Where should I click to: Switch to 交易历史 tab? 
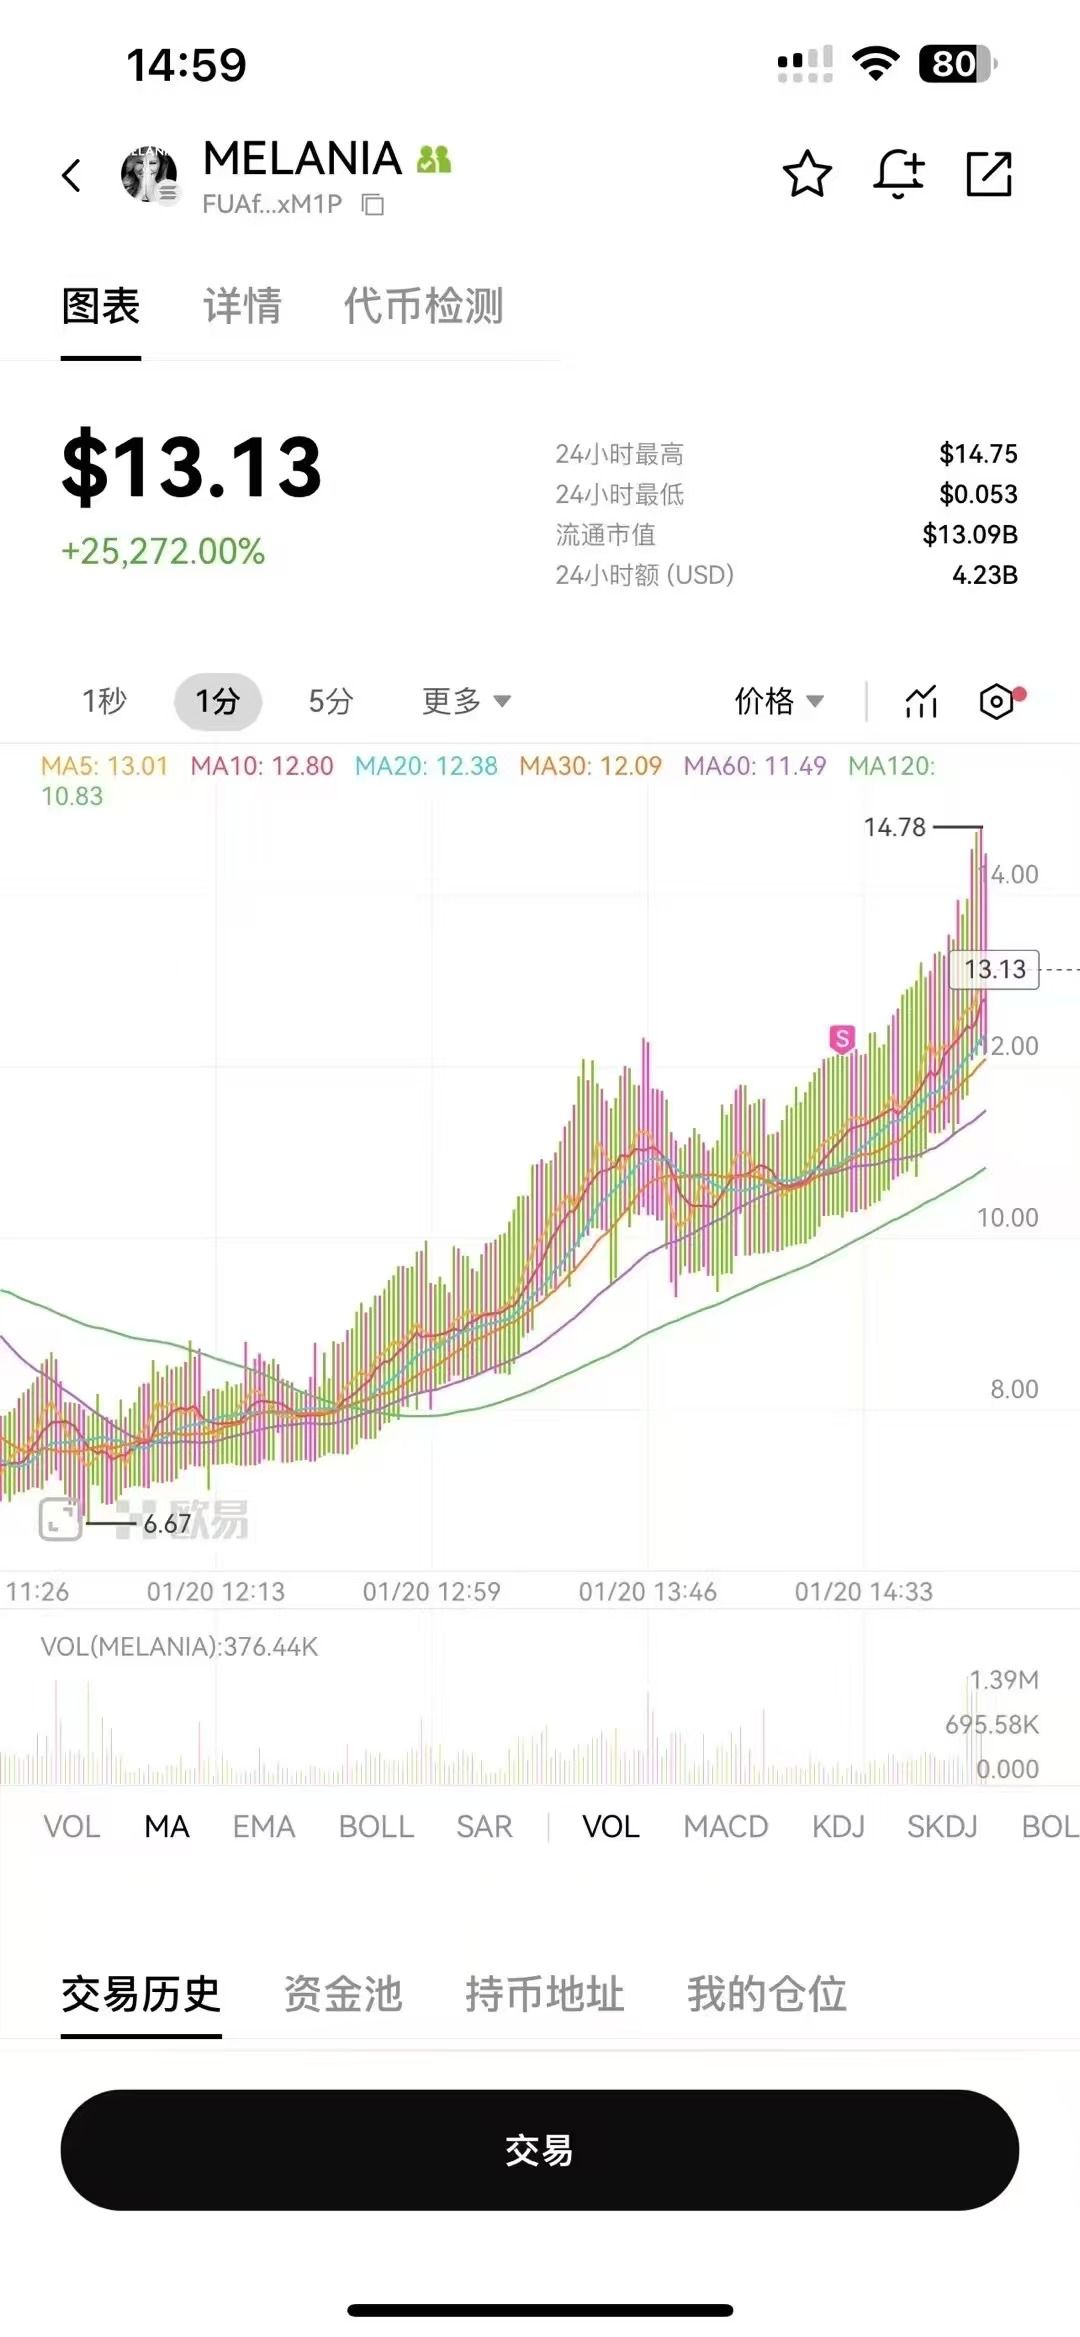pos(141,1994)
